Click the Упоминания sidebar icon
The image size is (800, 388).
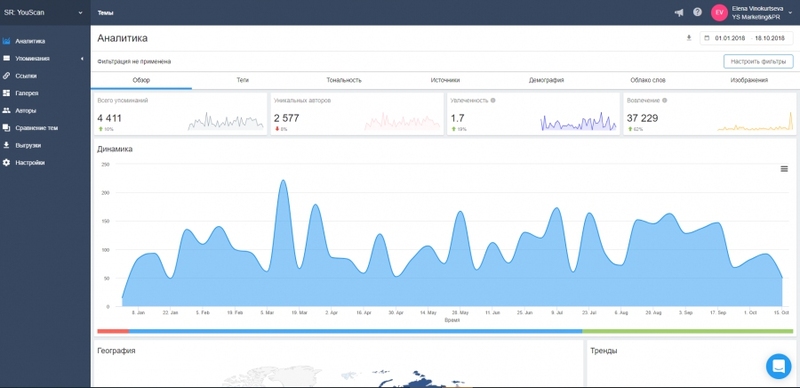pos(6,58)
